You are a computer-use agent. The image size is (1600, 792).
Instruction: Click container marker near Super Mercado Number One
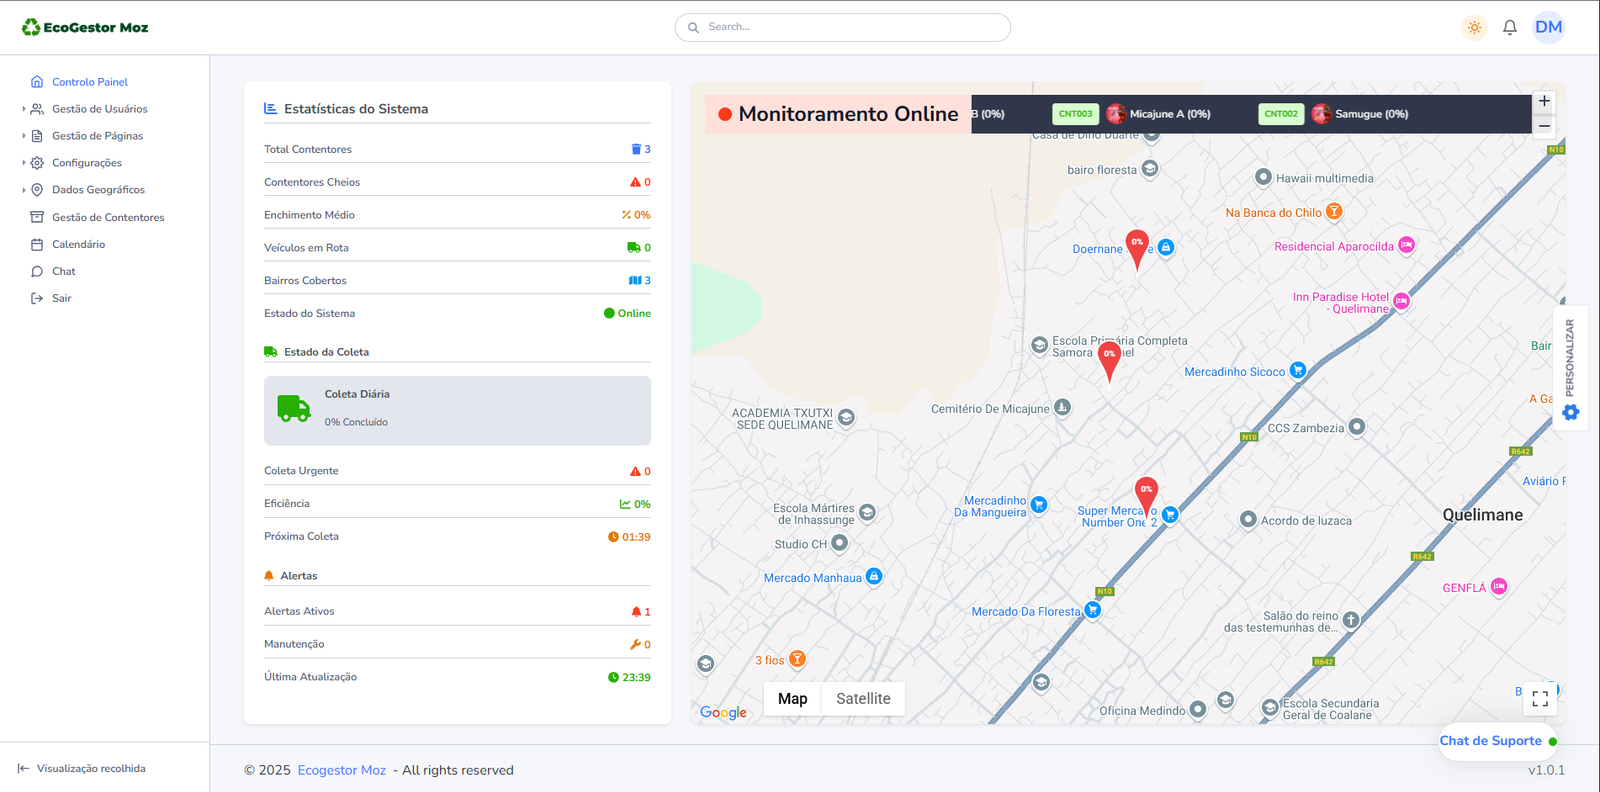(x=1146, y=496)
